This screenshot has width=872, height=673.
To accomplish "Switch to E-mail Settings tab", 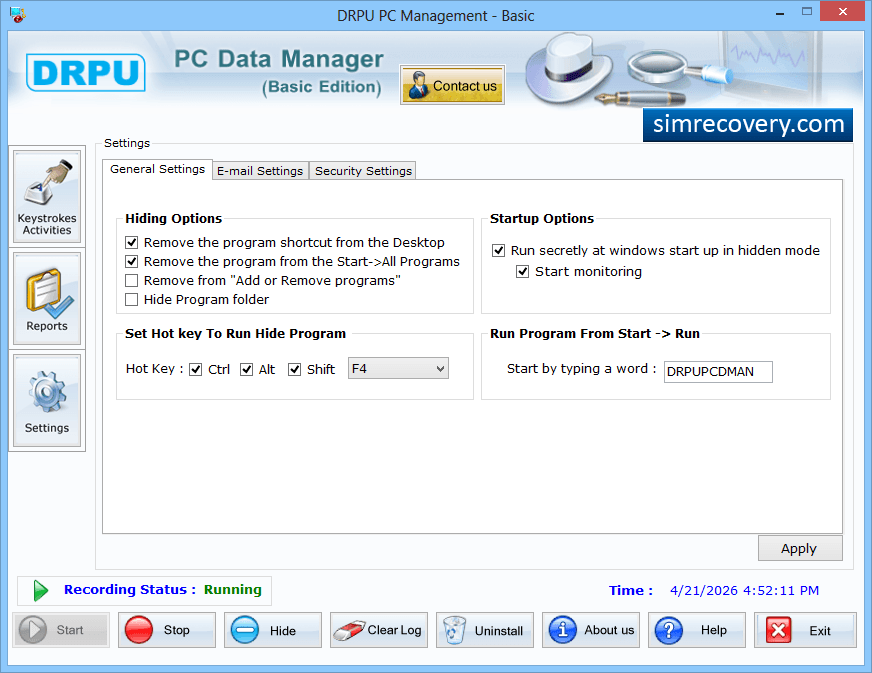I will (260, 171).
